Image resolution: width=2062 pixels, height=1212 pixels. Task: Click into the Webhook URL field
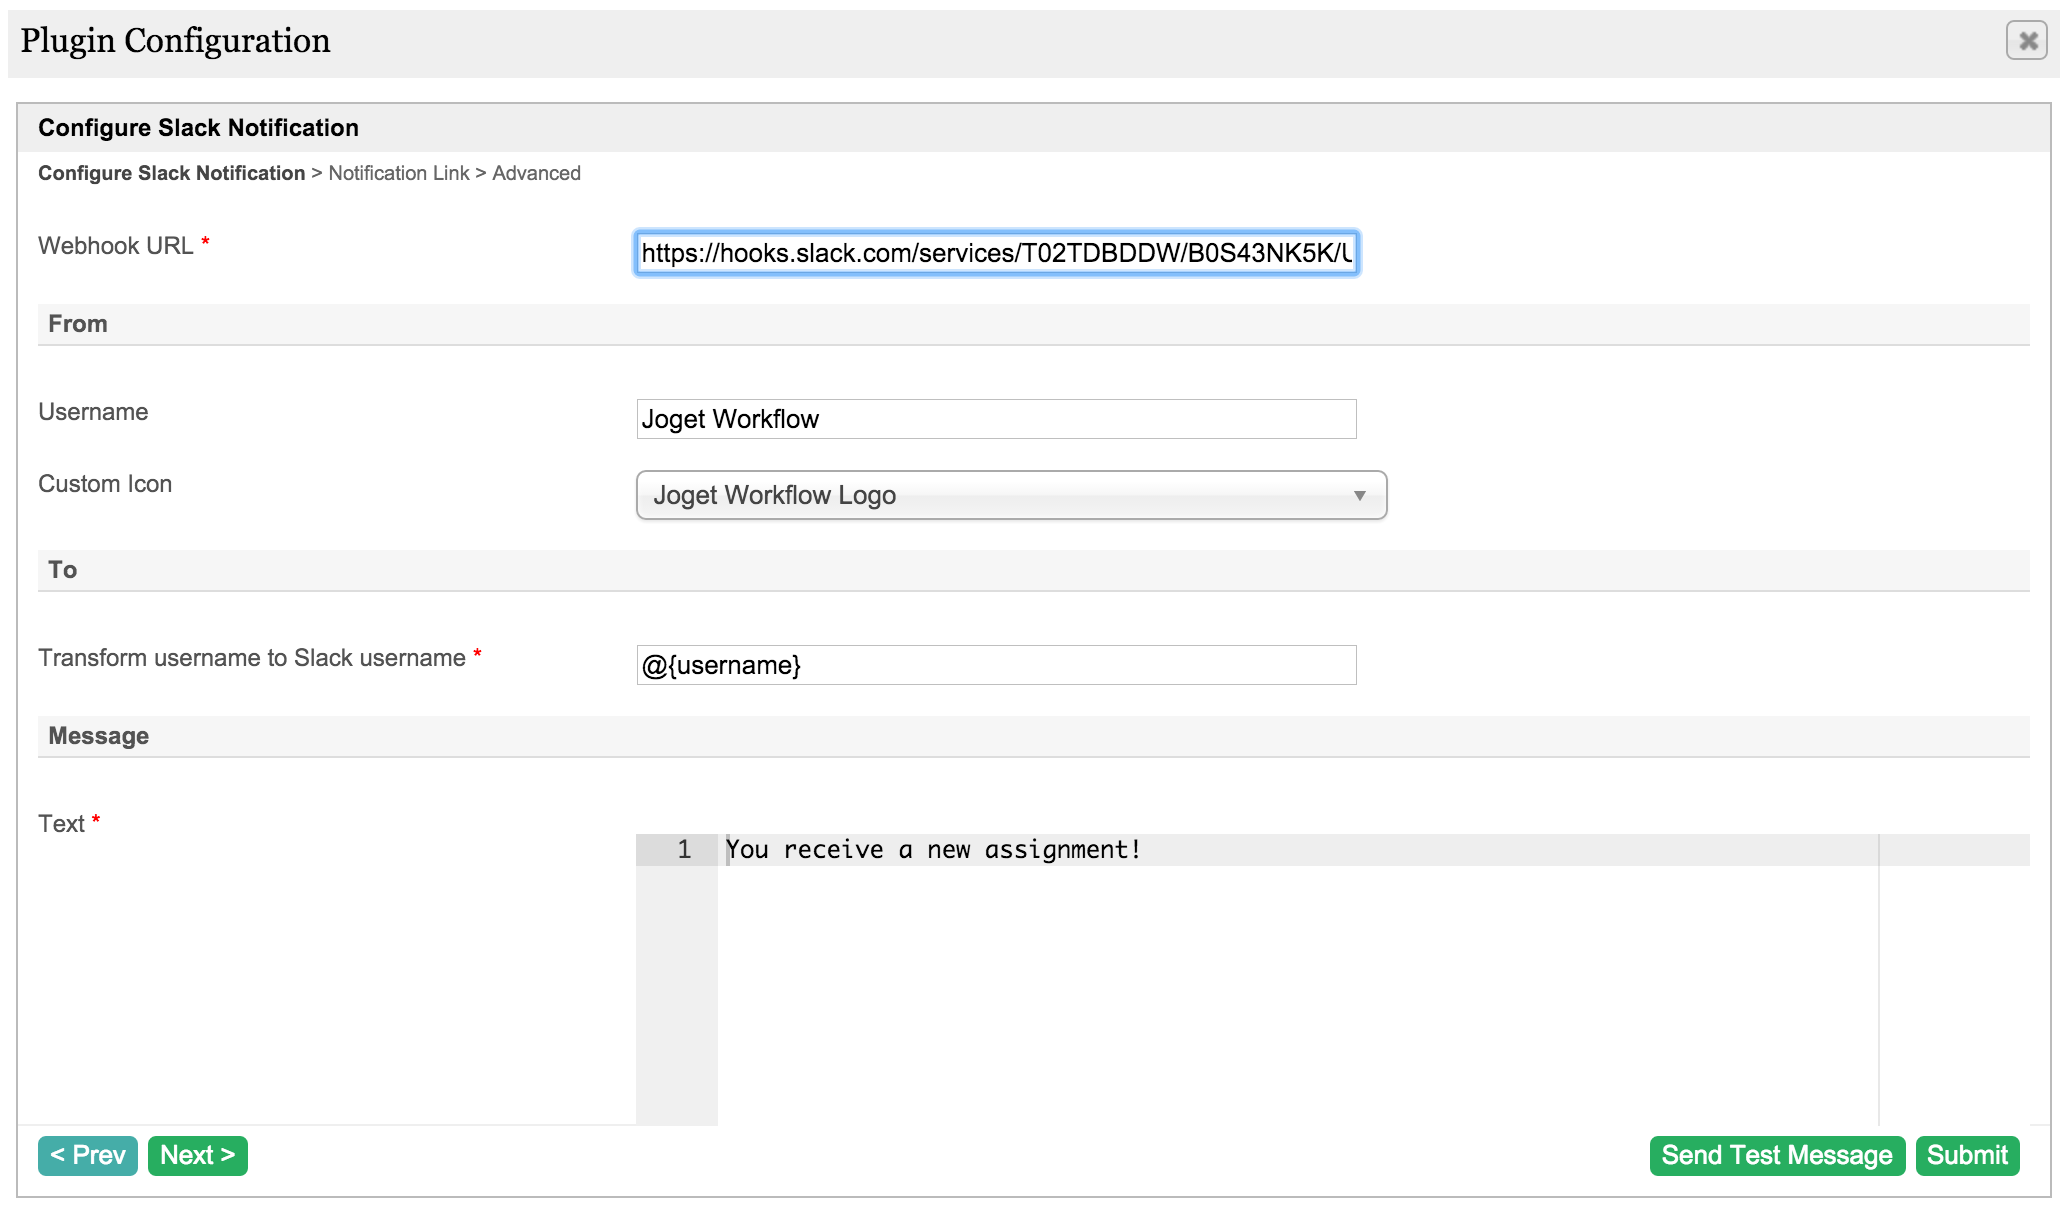pyautogui.click(x=996, y=253)
